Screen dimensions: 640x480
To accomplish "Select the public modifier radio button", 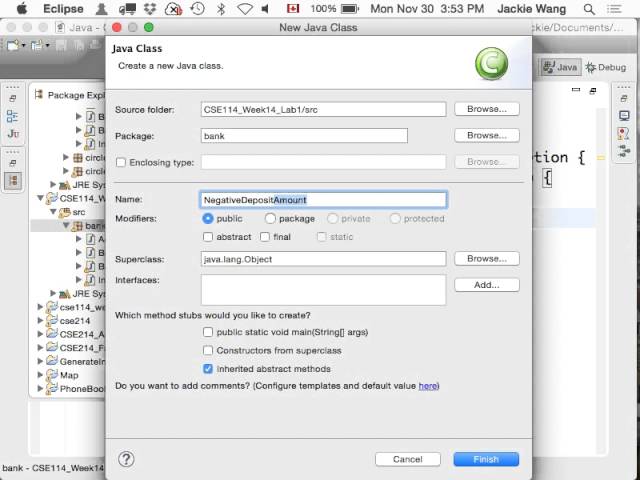I will 208,218.
